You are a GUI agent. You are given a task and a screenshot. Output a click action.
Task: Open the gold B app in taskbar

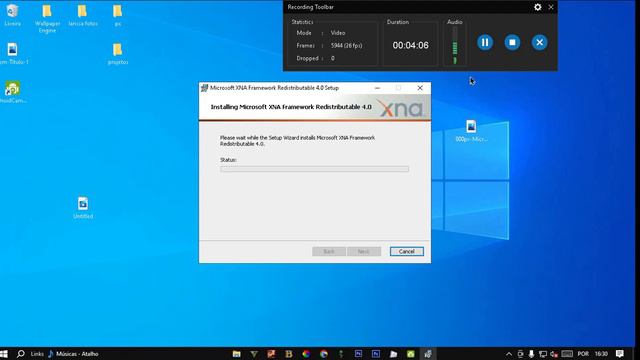pyautogui.click(x=289, y=354)
